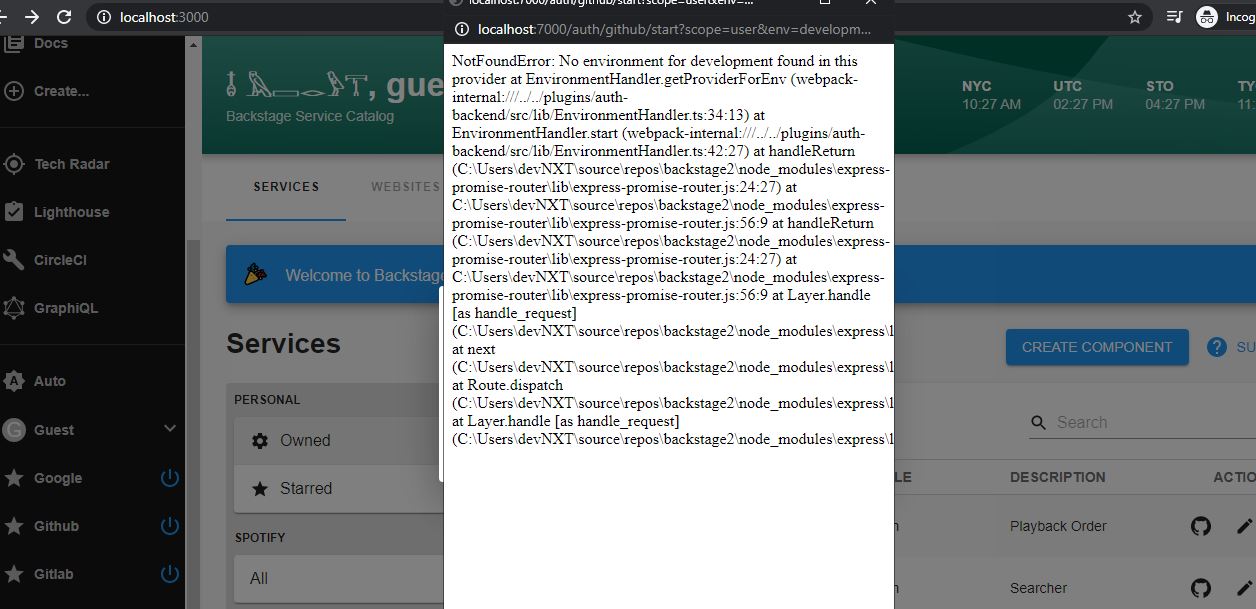
Task: Click the NYC clock in header
Action: click(991, 95)
